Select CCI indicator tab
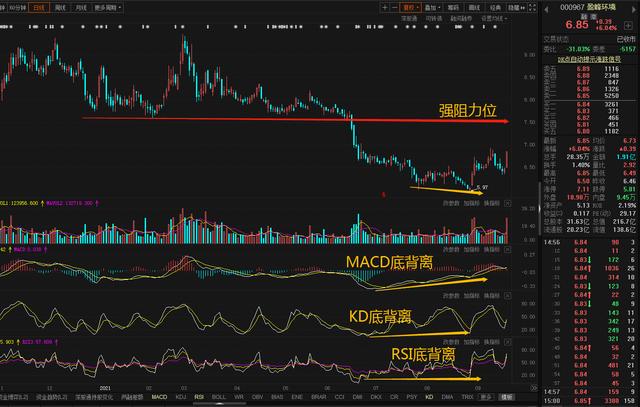 pos(339,397)
